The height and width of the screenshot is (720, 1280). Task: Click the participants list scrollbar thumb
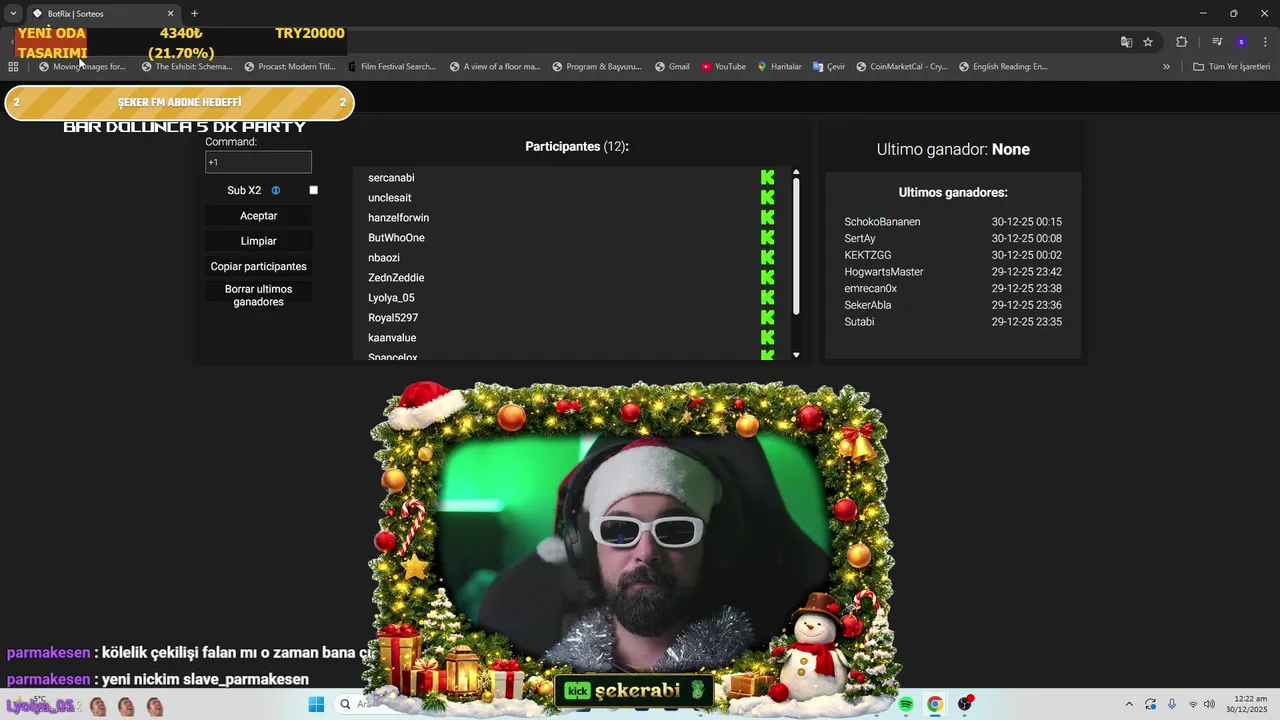tap(796, 247)
